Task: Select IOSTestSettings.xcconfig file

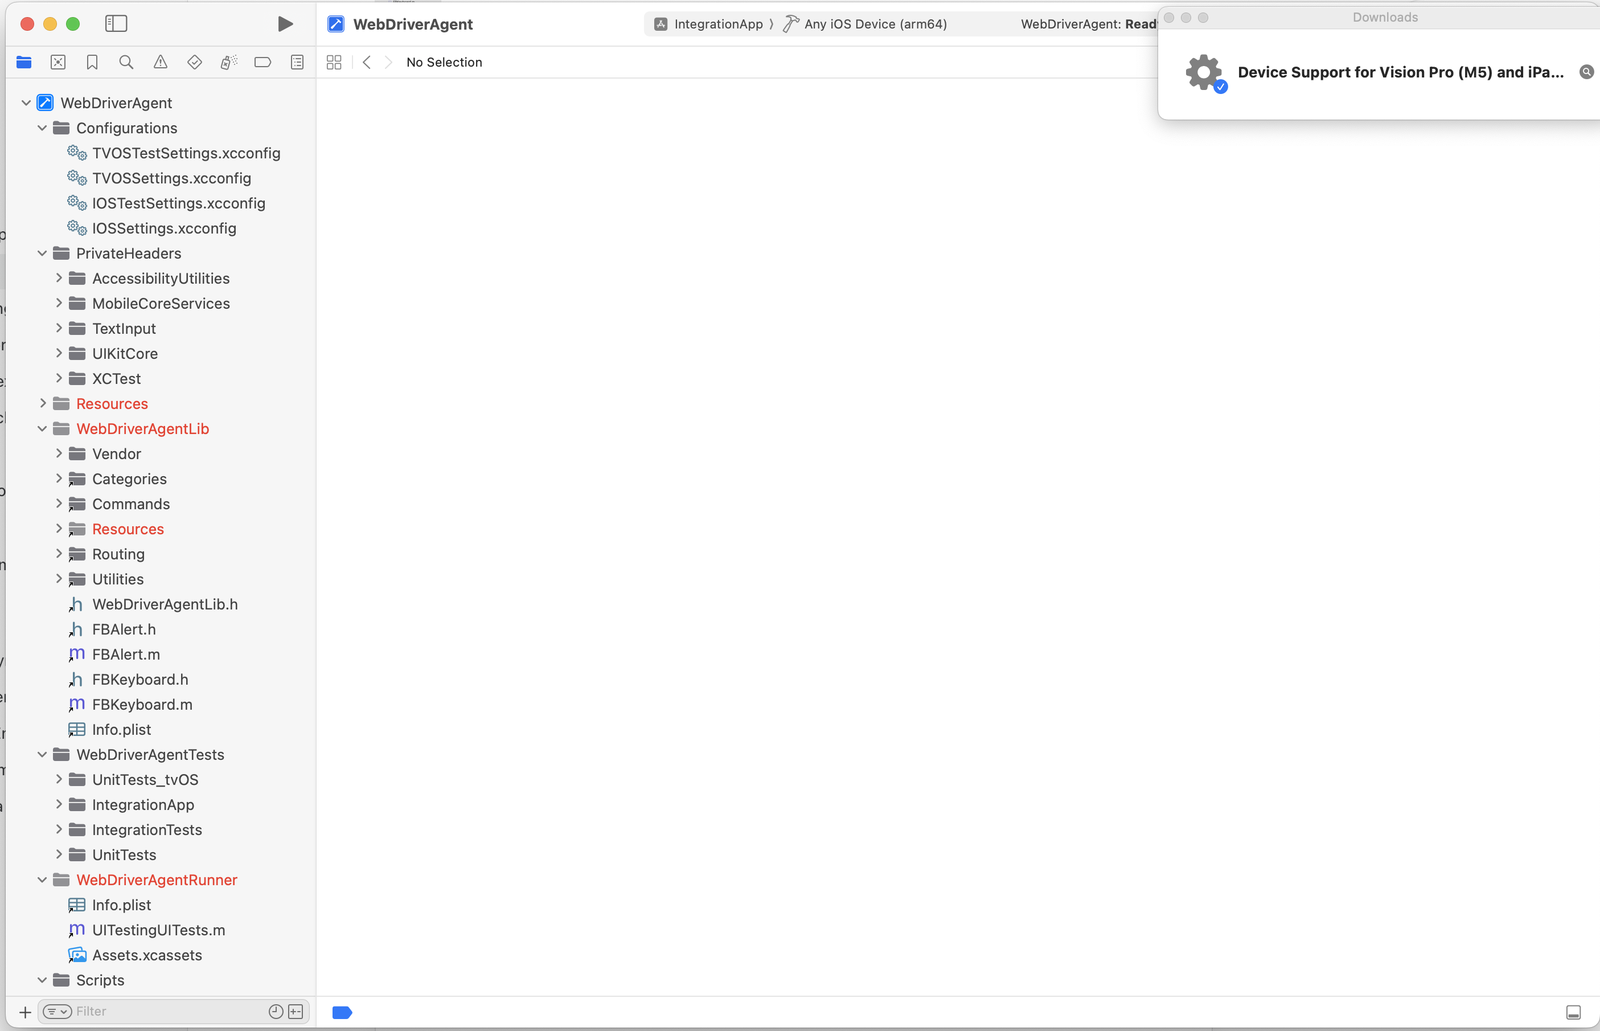Action: [x=166, y=203]
